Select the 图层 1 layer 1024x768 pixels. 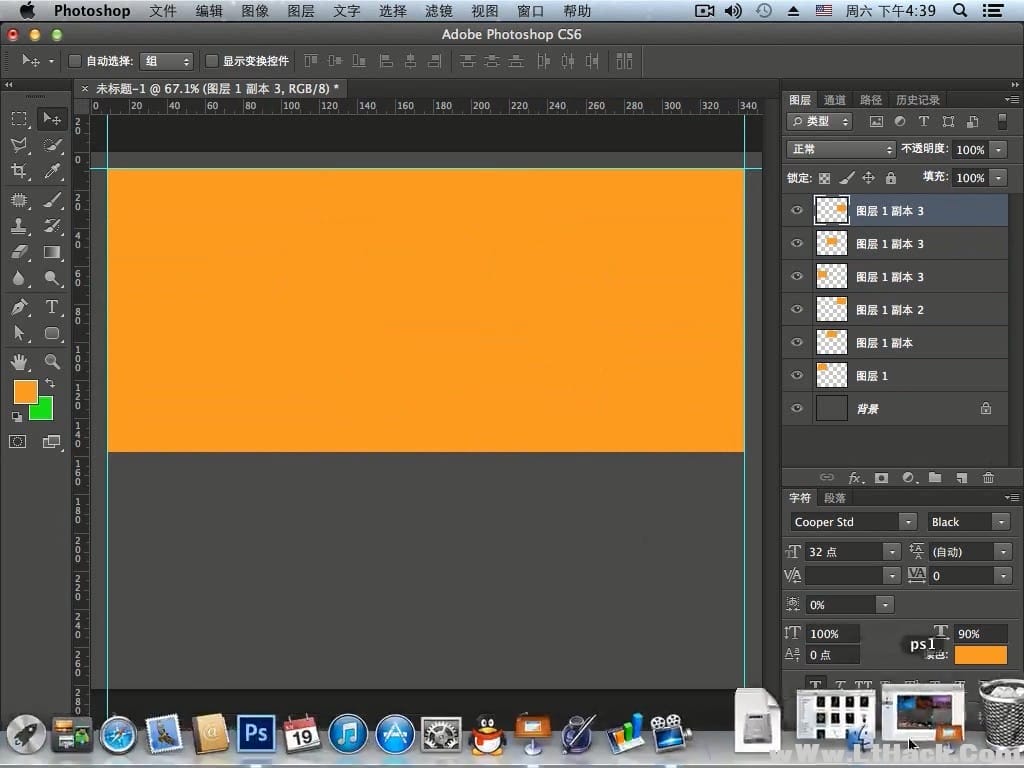pos(870,375)
